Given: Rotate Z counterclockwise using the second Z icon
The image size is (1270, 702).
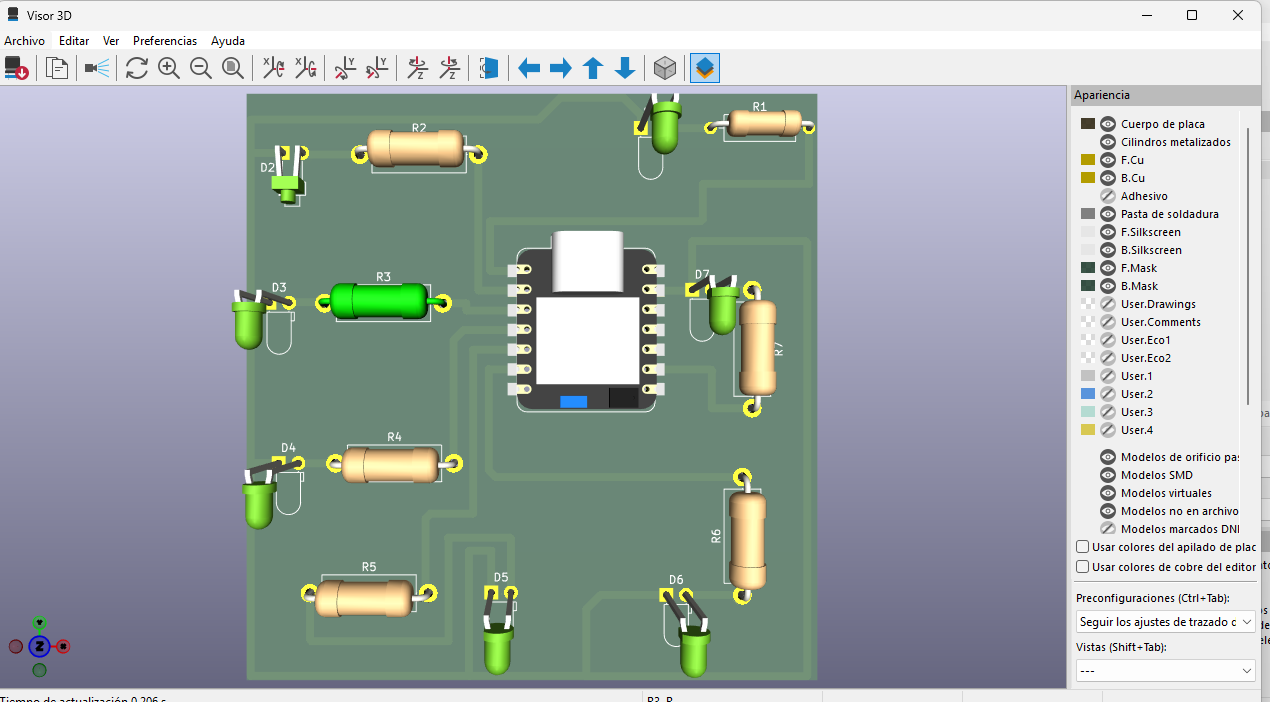Looking at the screenshot, I should pos(449,68).
